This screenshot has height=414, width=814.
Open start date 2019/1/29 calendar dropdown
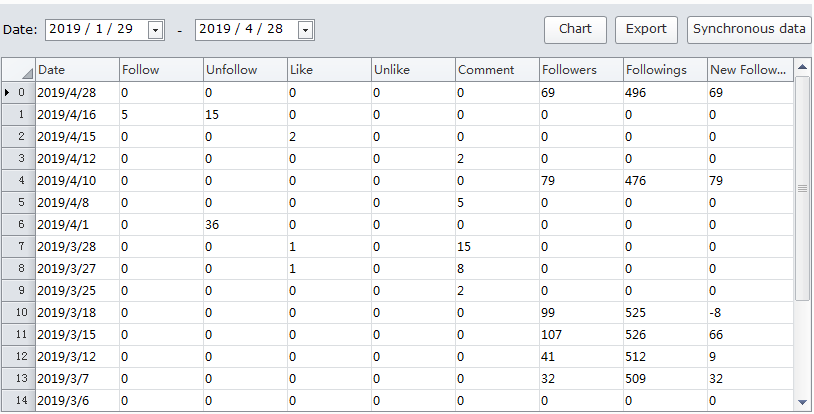(x=155, y=31)
